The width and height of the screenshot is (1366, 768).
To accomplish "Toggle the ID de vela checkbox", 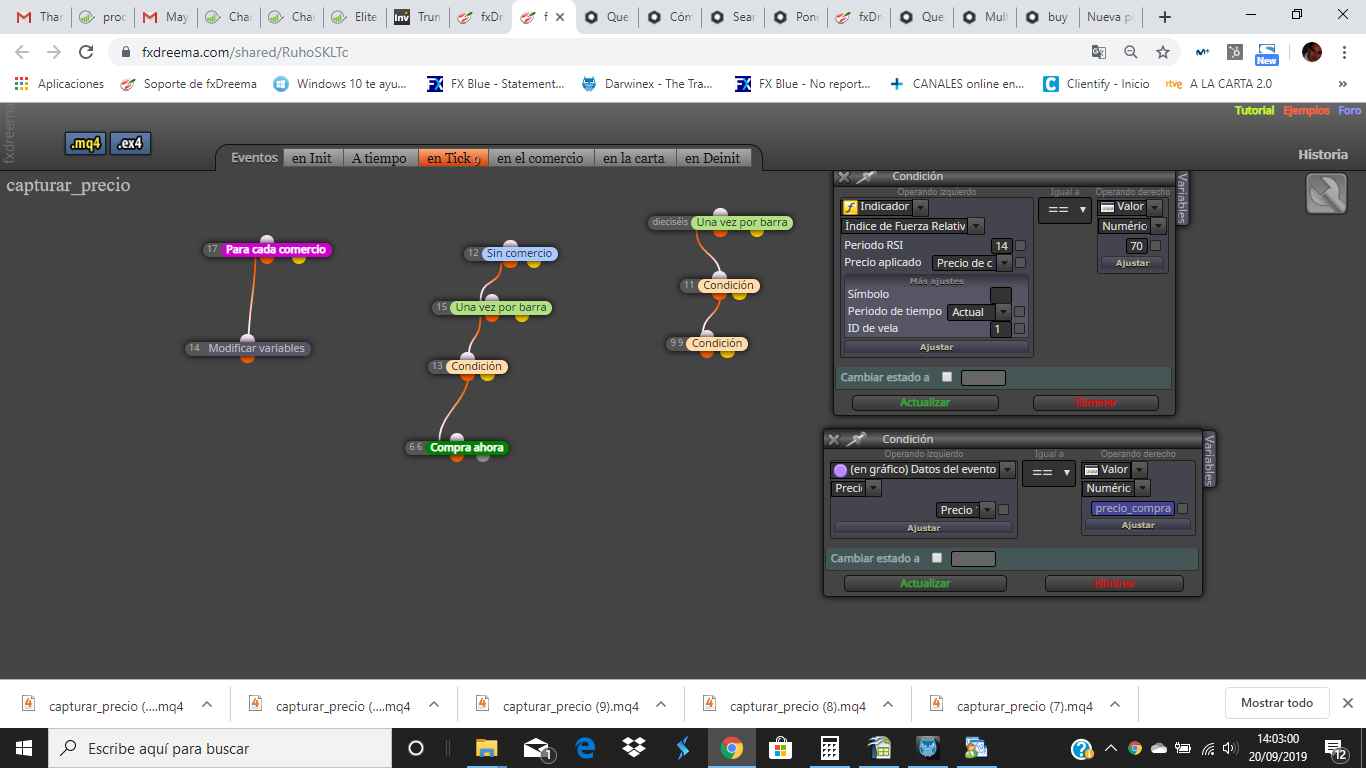I will click(x=1020, y=328).
